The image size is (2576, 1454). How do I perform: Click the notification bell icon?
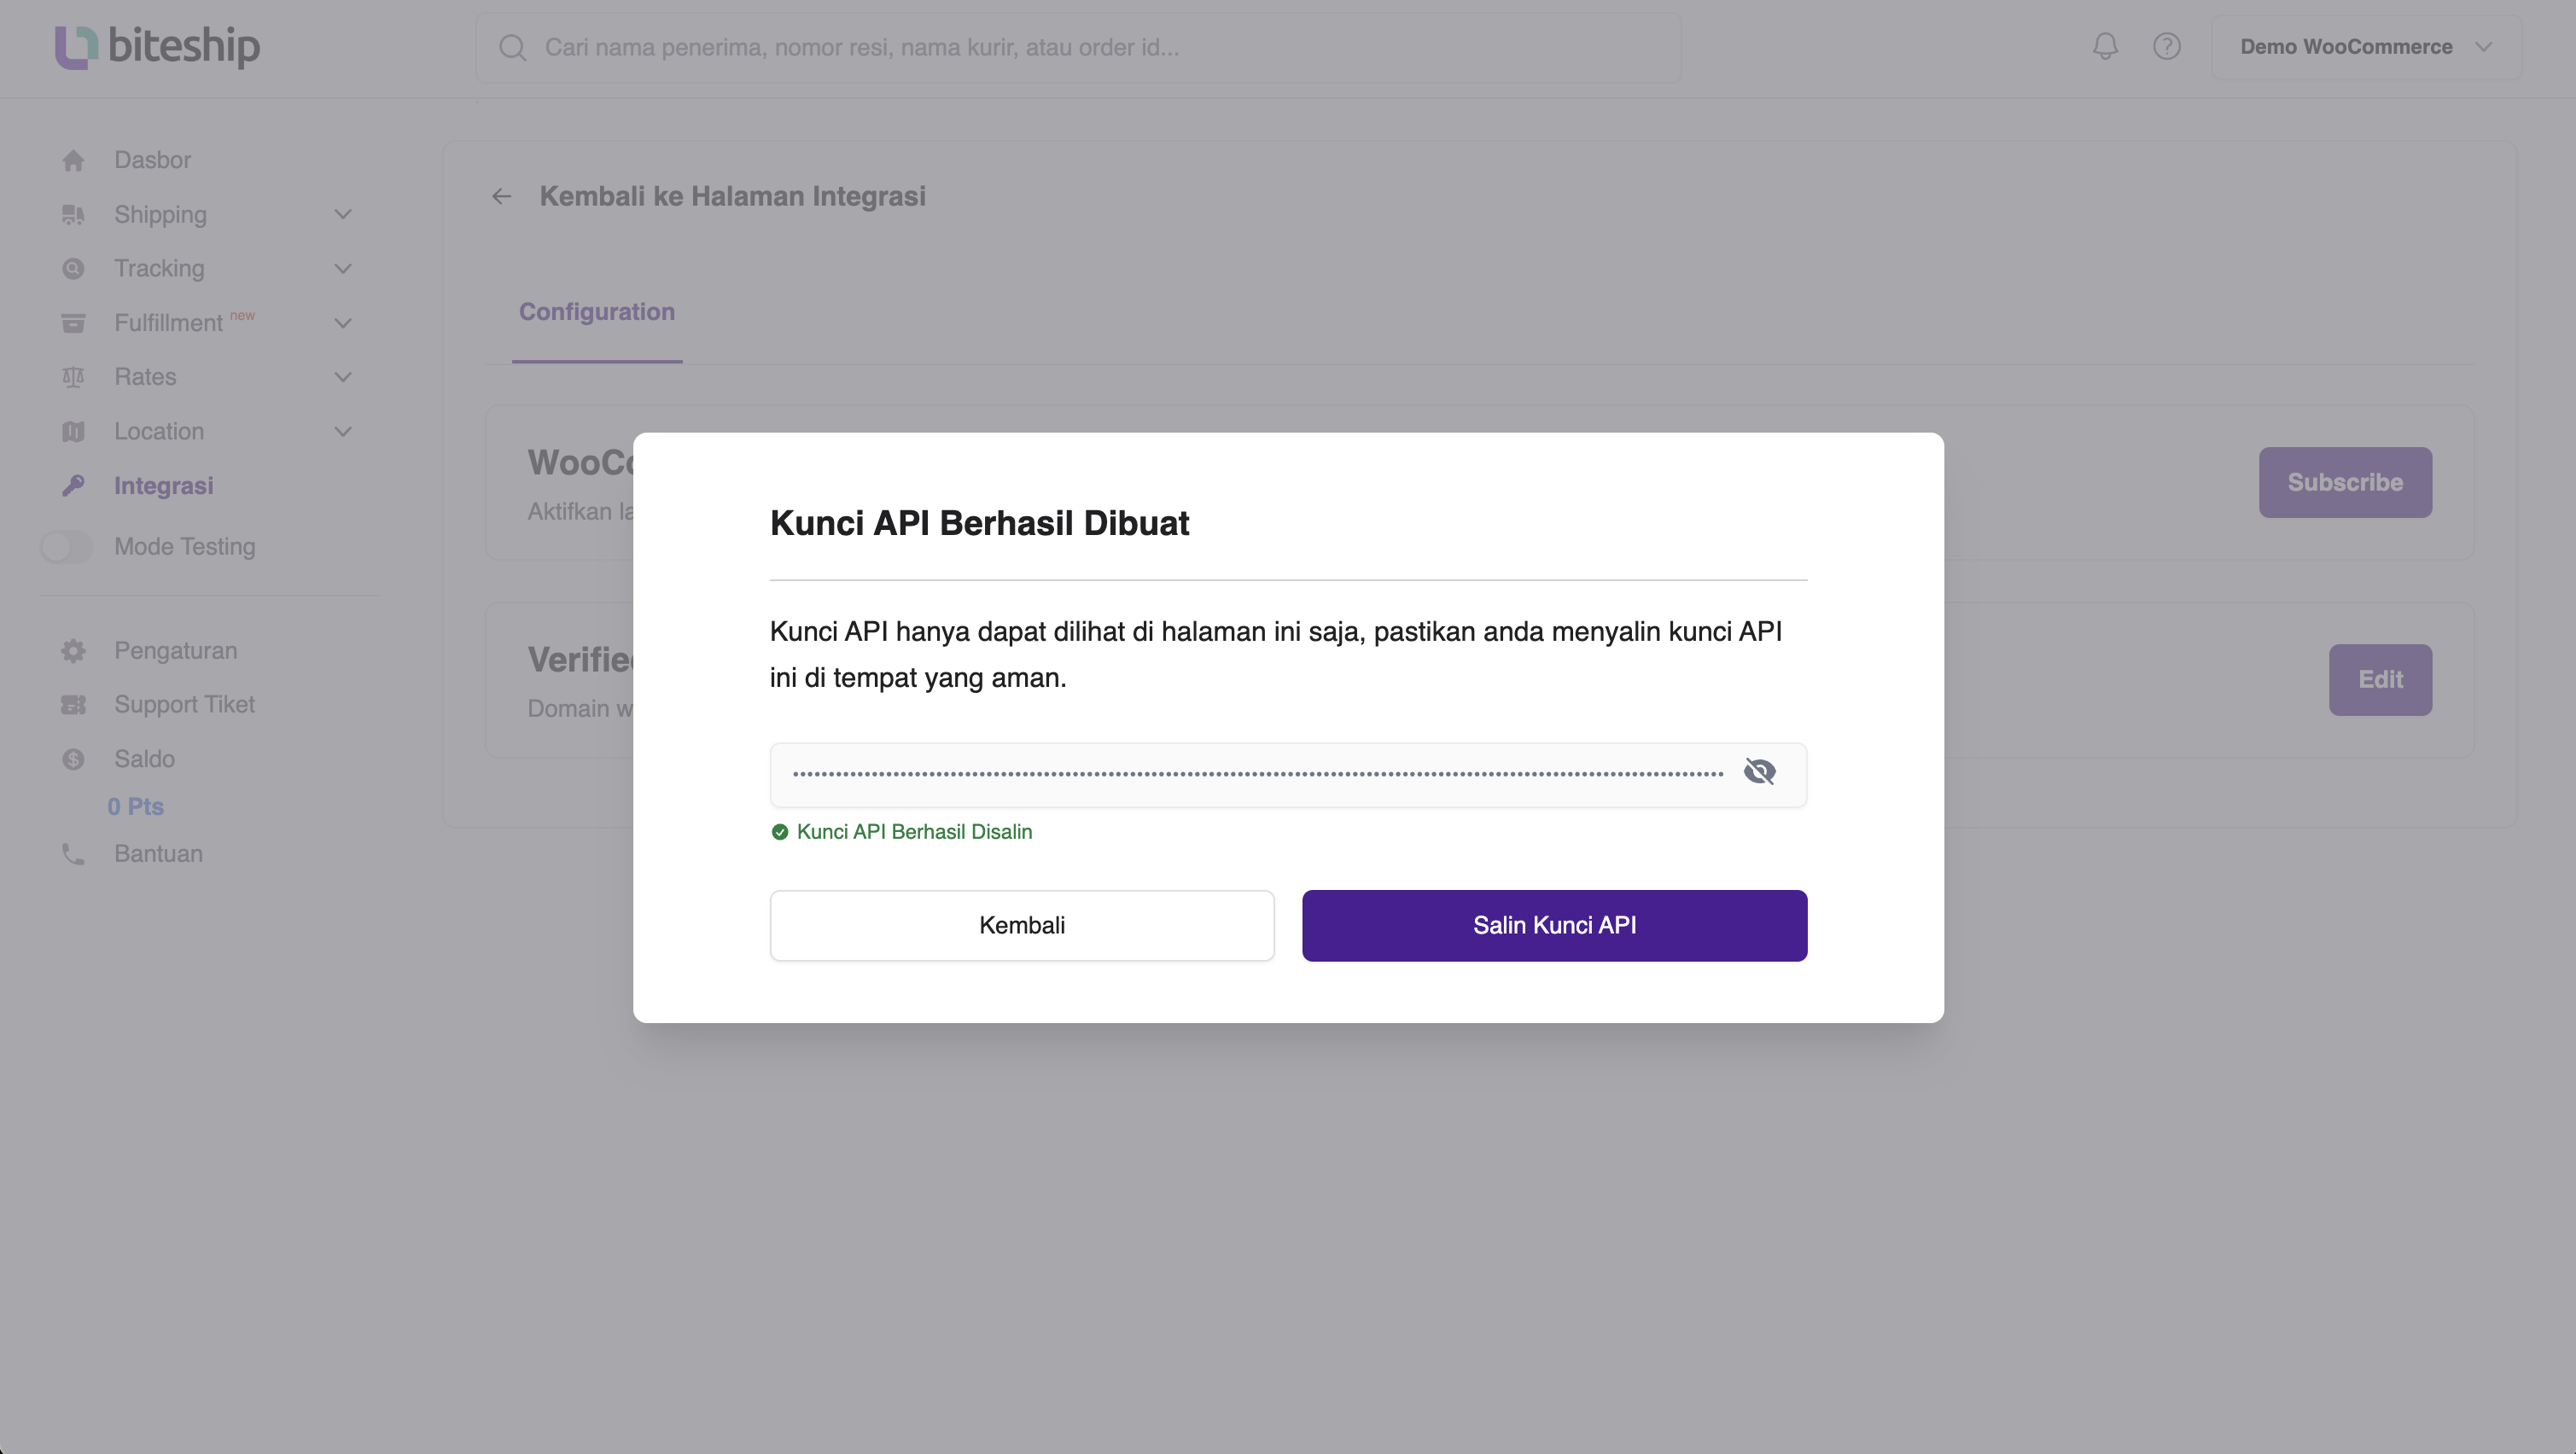click(x=2105, y=46)
